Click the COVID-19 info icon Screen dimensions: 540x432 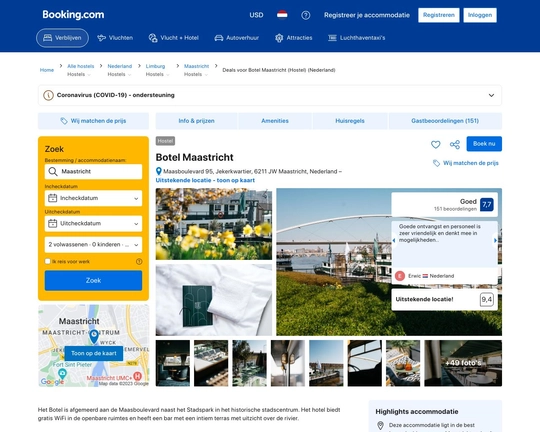pyautogui.click(x=48, y=95)
